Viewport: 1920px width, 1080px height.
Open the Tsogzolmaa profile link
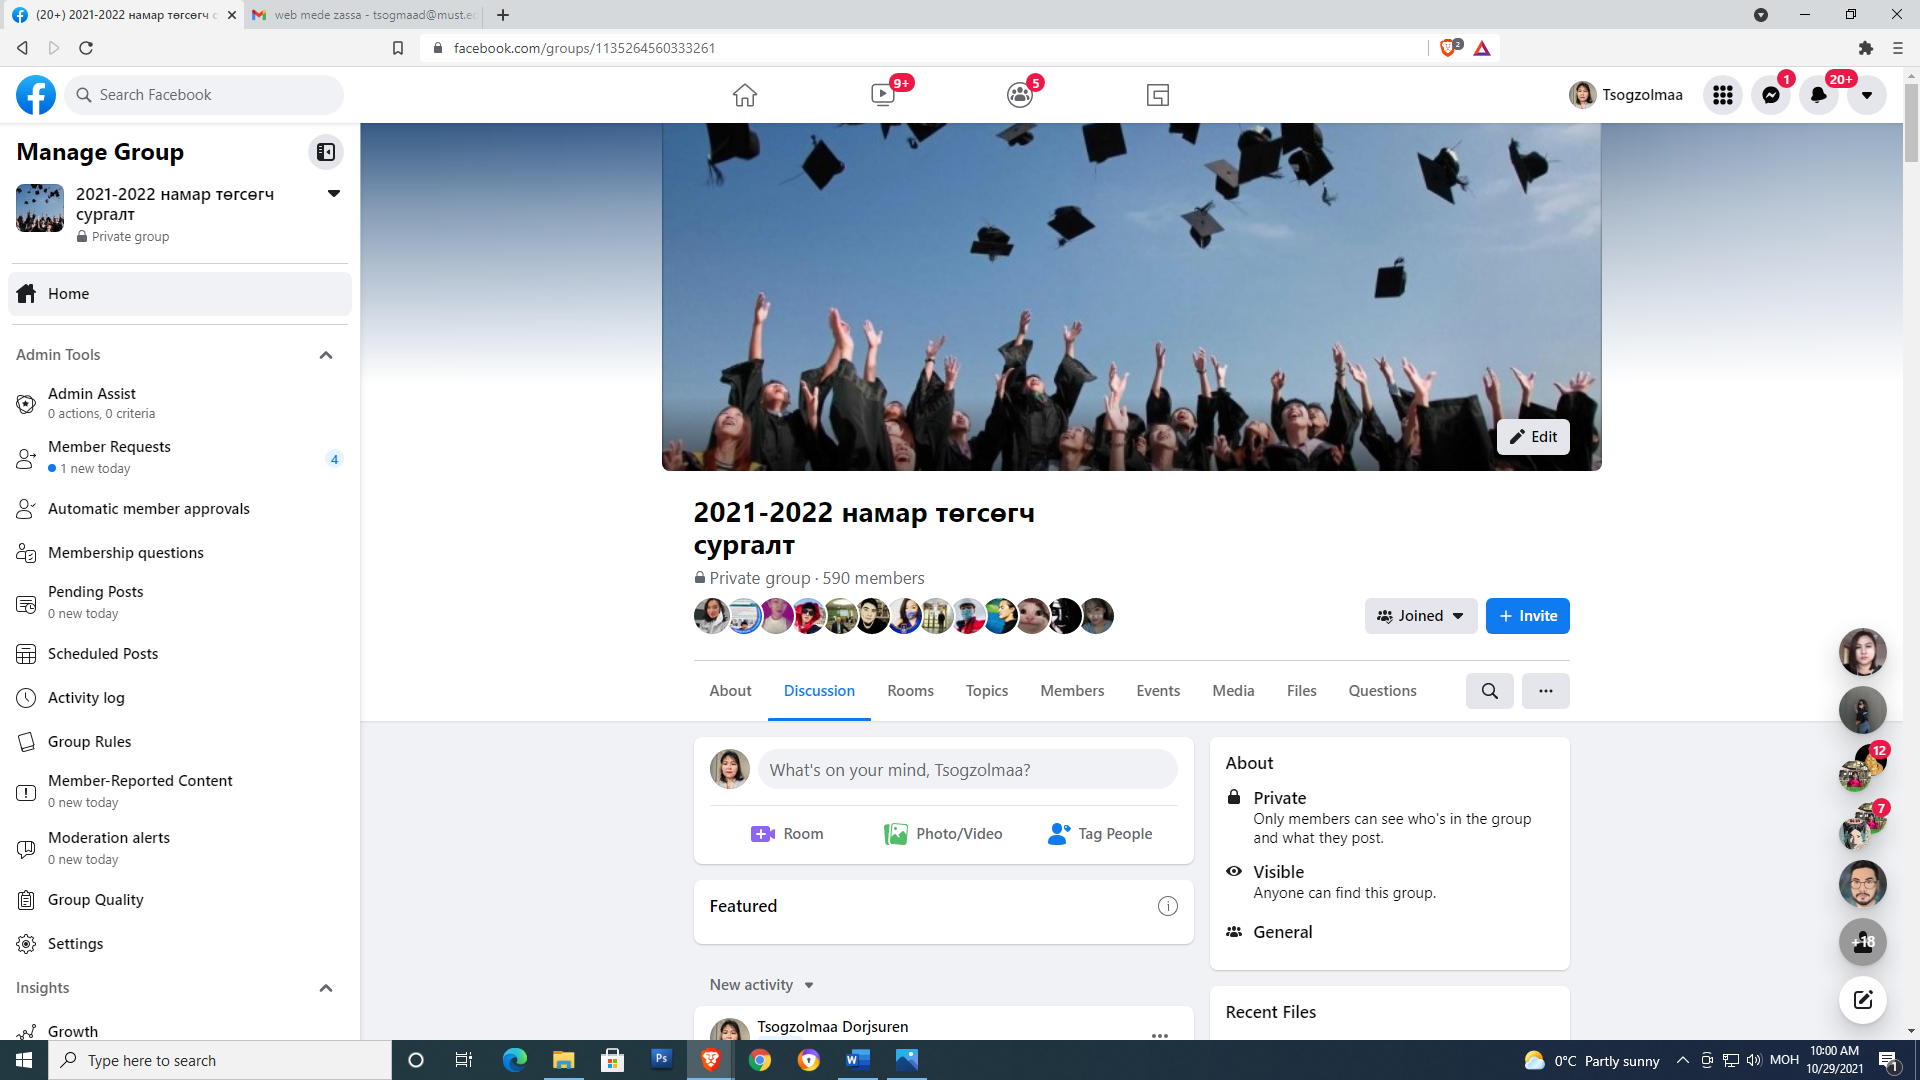pos(1626,95)
